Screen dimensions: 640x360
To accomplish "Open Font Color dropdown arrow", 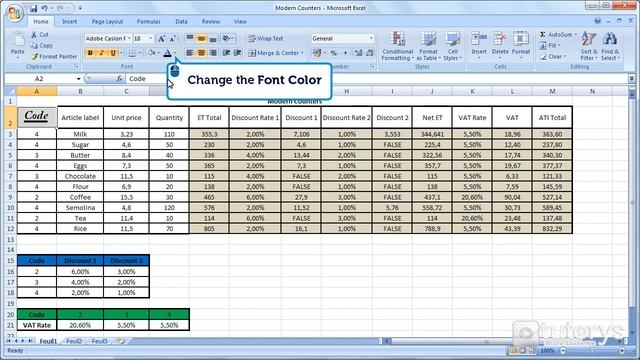I will (x=175, y=53).
